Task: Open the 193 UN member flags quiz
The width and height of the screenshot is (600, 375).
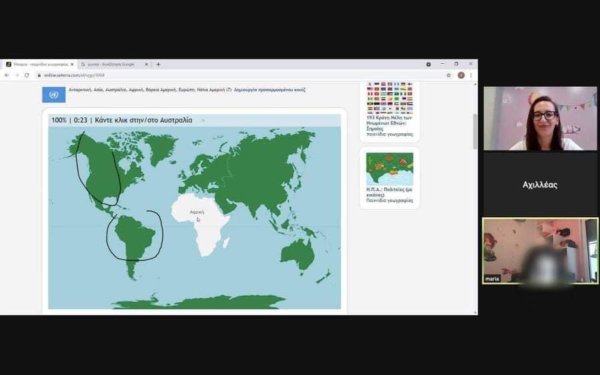Action: (390, 110)
